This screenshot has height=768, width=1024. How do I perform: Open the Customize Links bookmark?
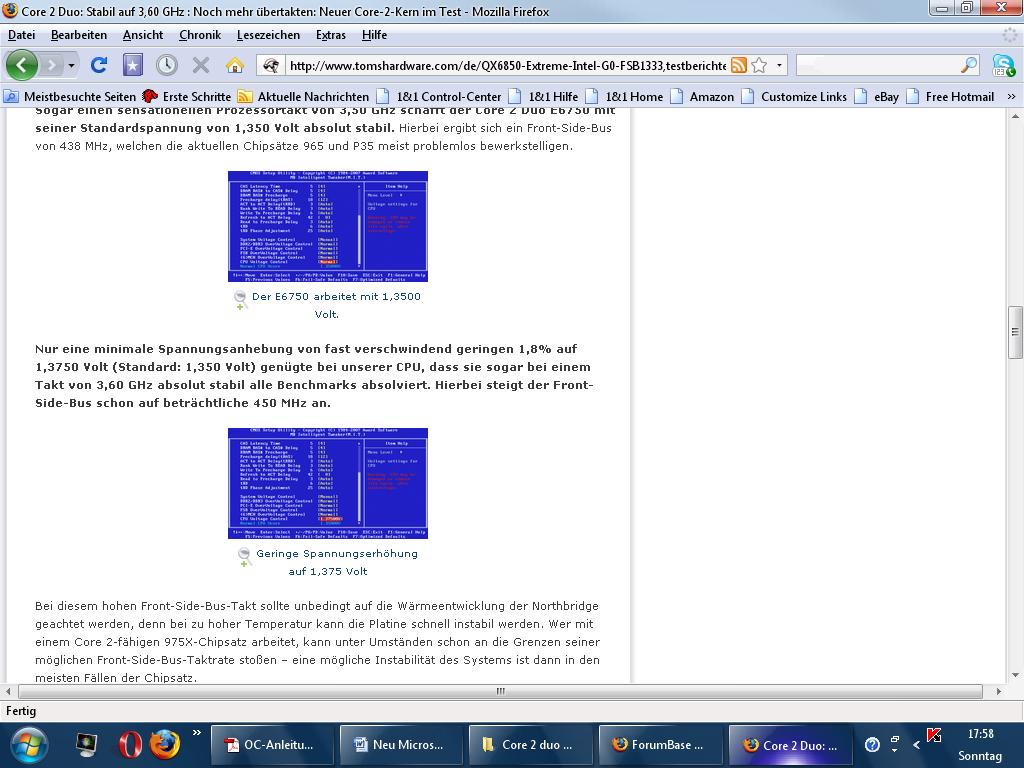tap(794, 97)
